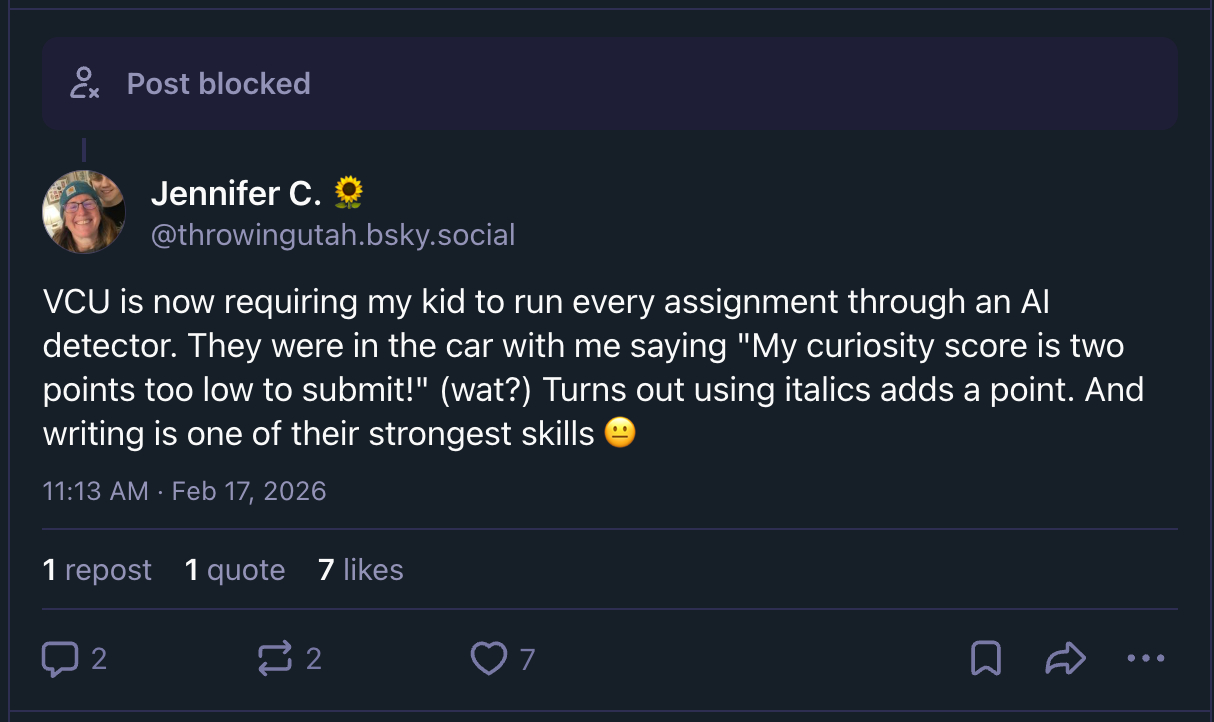Click the reply speech bubble icon
Viewport: 1214px width, 722px height.
pyautogui.click(x=59, y=658)
